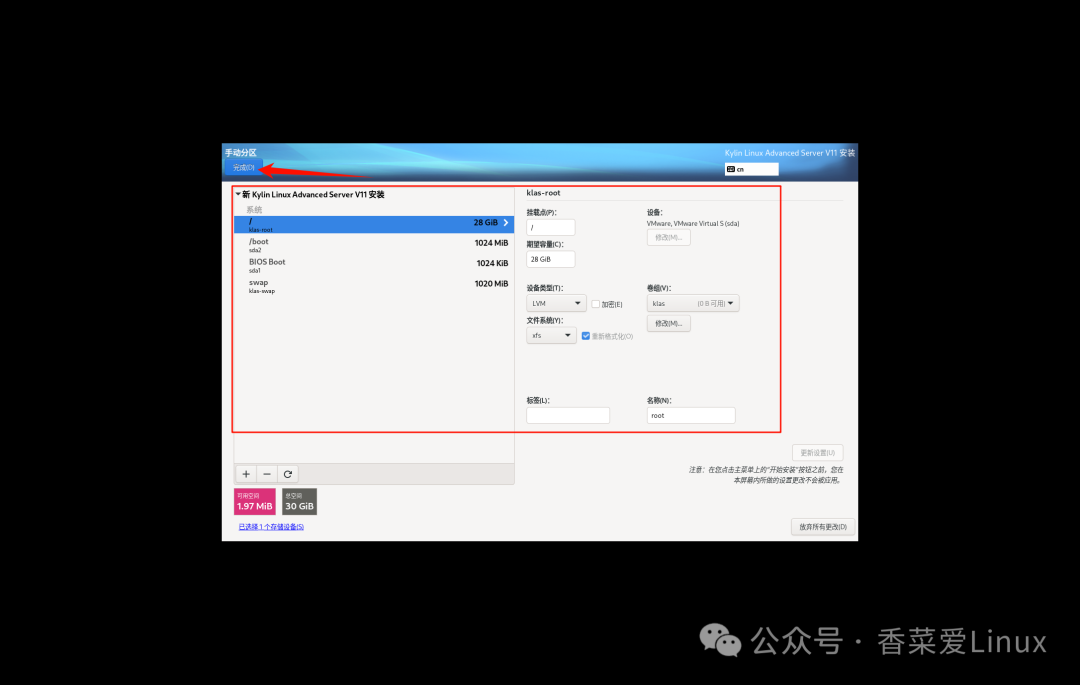Viewport: 1080px width, 685px height.
Task: Click the 放弃所有更改 discard all changes button
Action: coord(823,527)
